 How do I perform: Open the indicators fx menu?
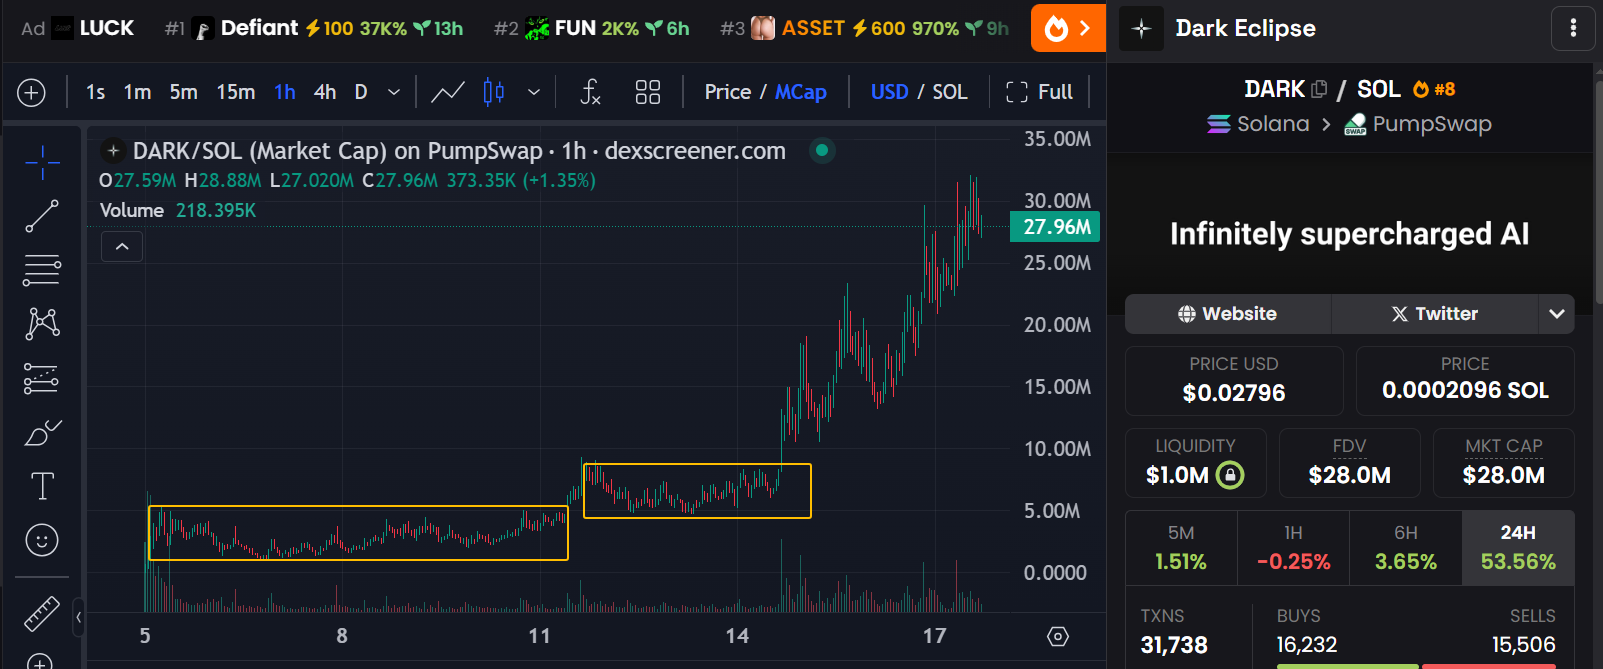[590, 92]
